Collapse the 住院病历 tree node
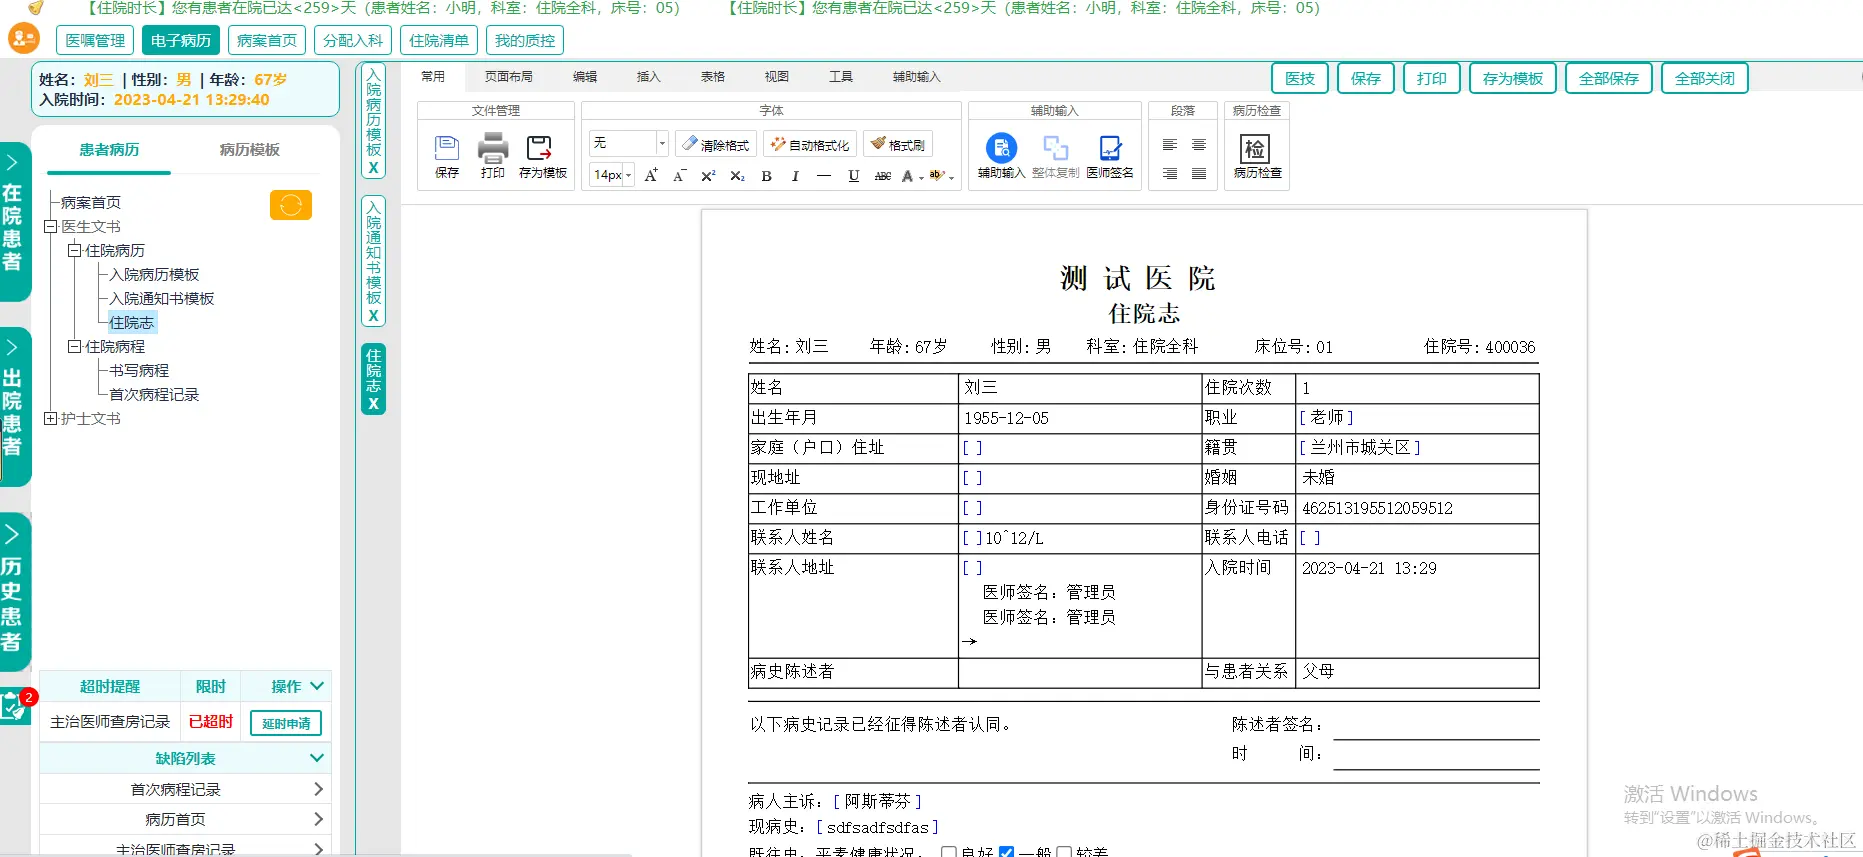1863x857 pixels. pos(74,251)
